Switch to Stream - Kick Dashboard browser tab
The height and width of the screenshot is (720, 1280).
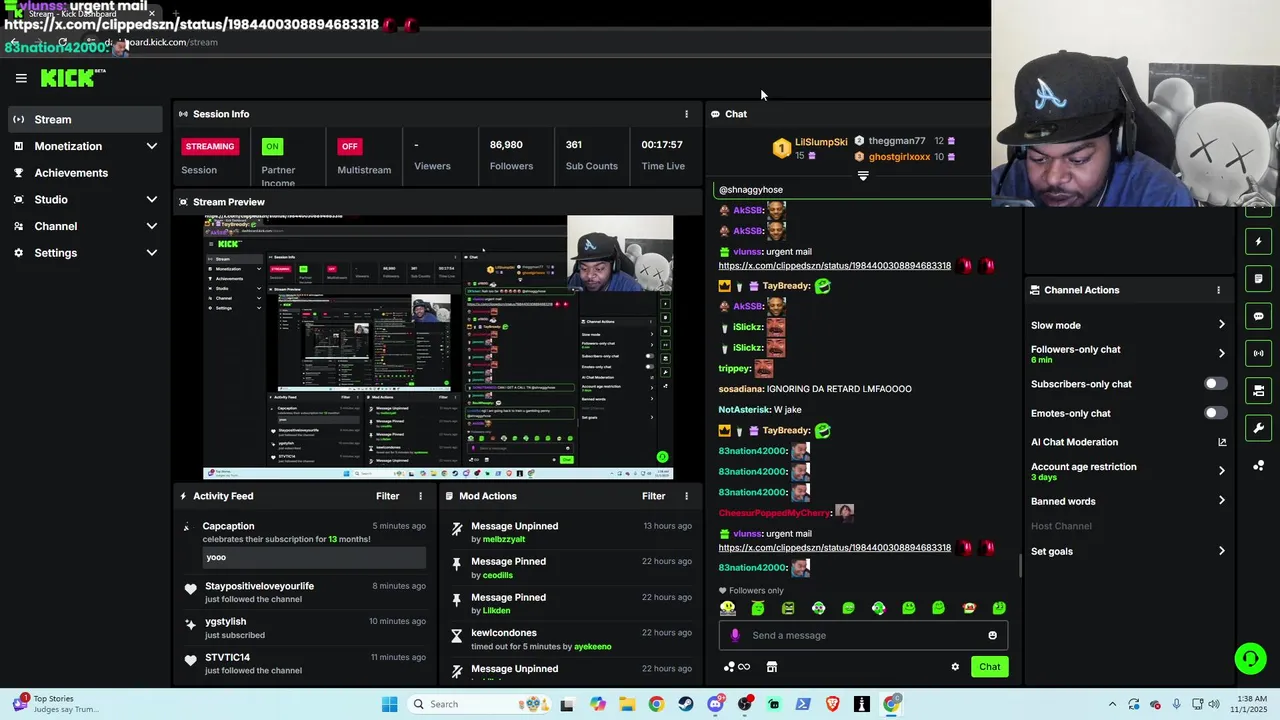click(85, 14)
